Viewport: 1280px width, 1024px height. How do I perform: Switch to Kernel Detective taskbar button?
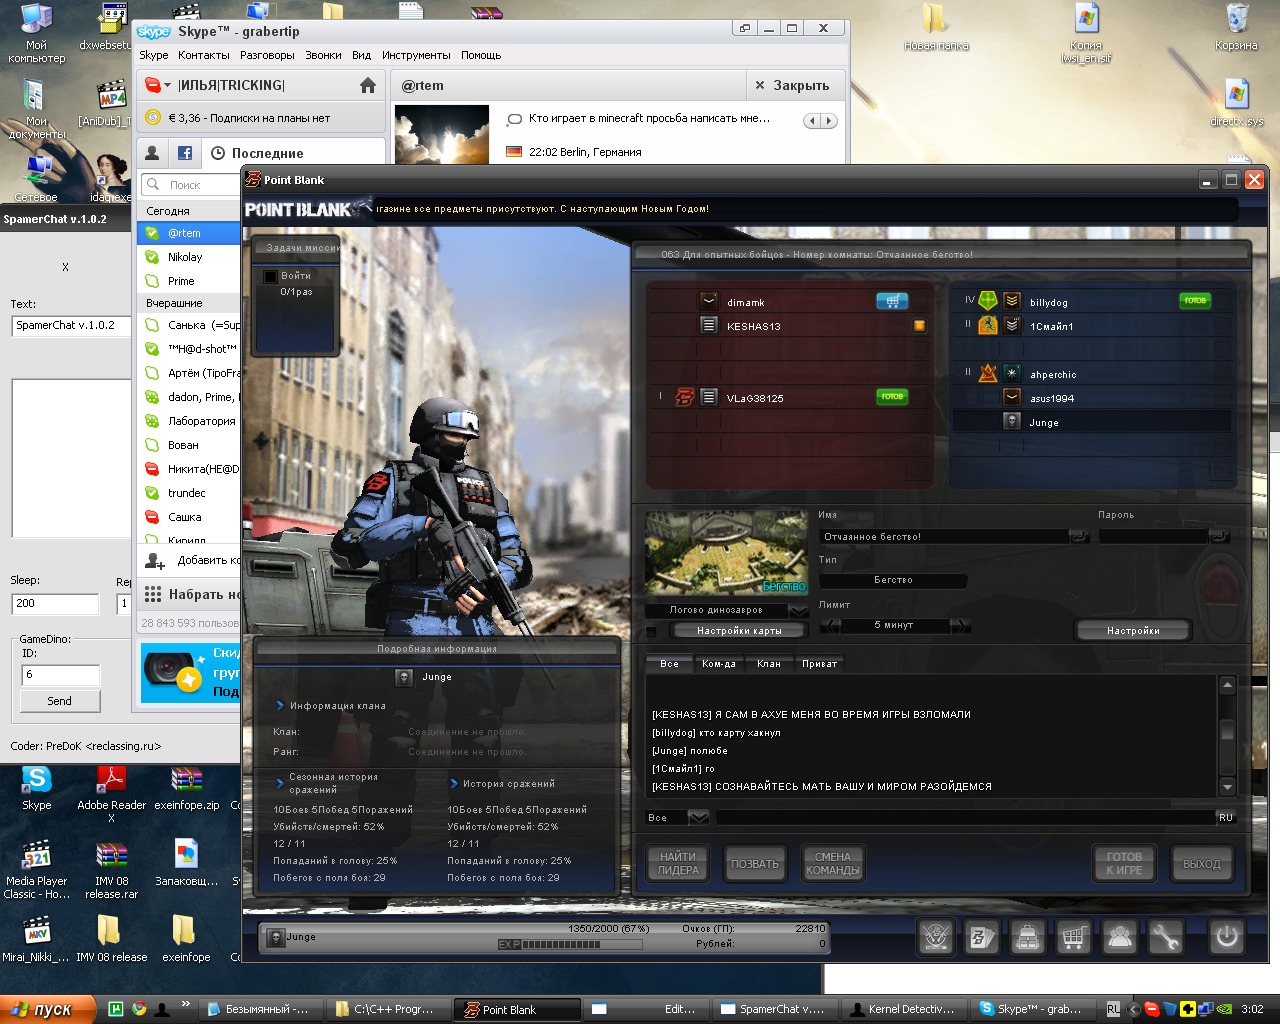(x=905, y=1009)
